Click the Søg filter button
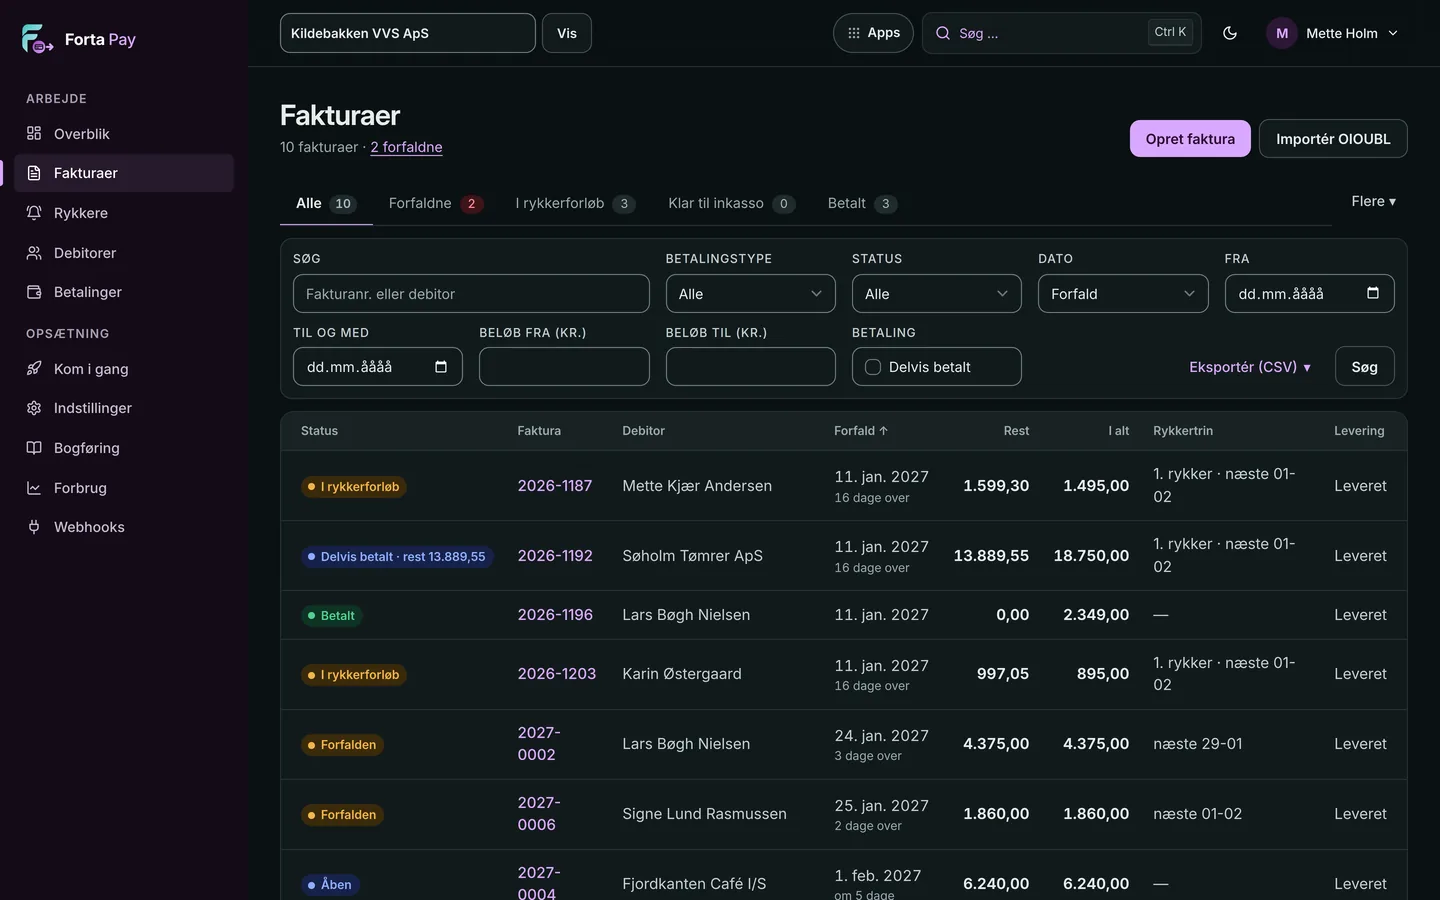1440x900 pixels. (1364, 367)
